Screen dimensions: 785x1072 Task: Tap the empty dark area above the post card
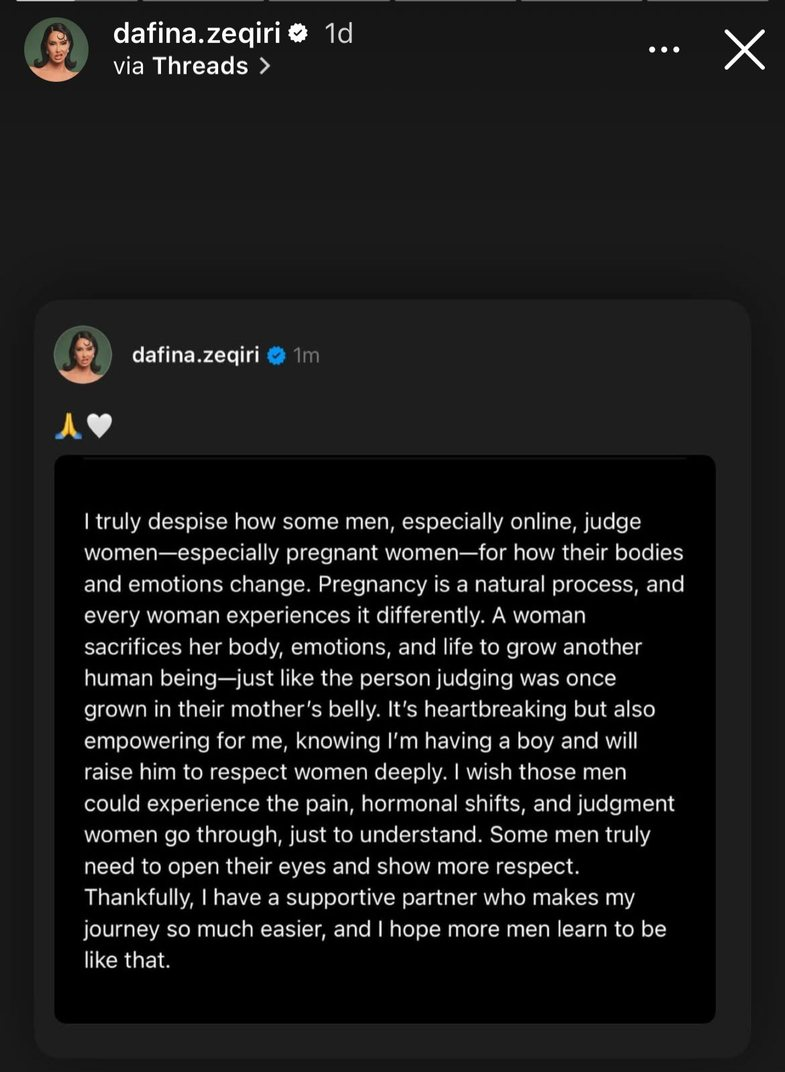[392, 200]
